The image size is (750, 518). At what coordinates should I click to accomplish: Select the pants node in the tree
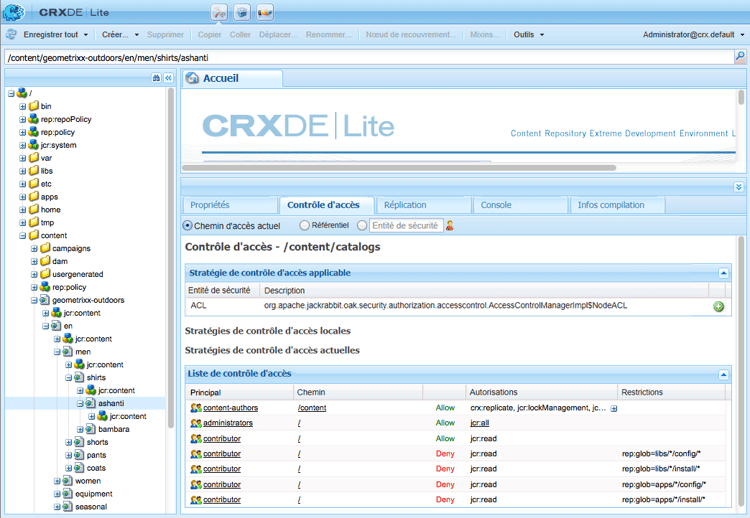[96, 455]
